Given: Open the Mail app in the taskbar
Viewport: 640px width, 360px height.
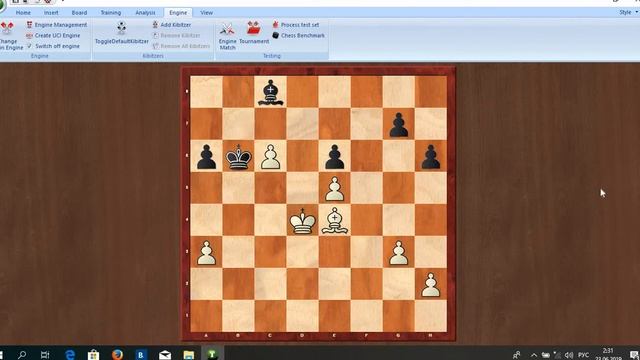Looking at the screenshot, I should tap(165, 354).
